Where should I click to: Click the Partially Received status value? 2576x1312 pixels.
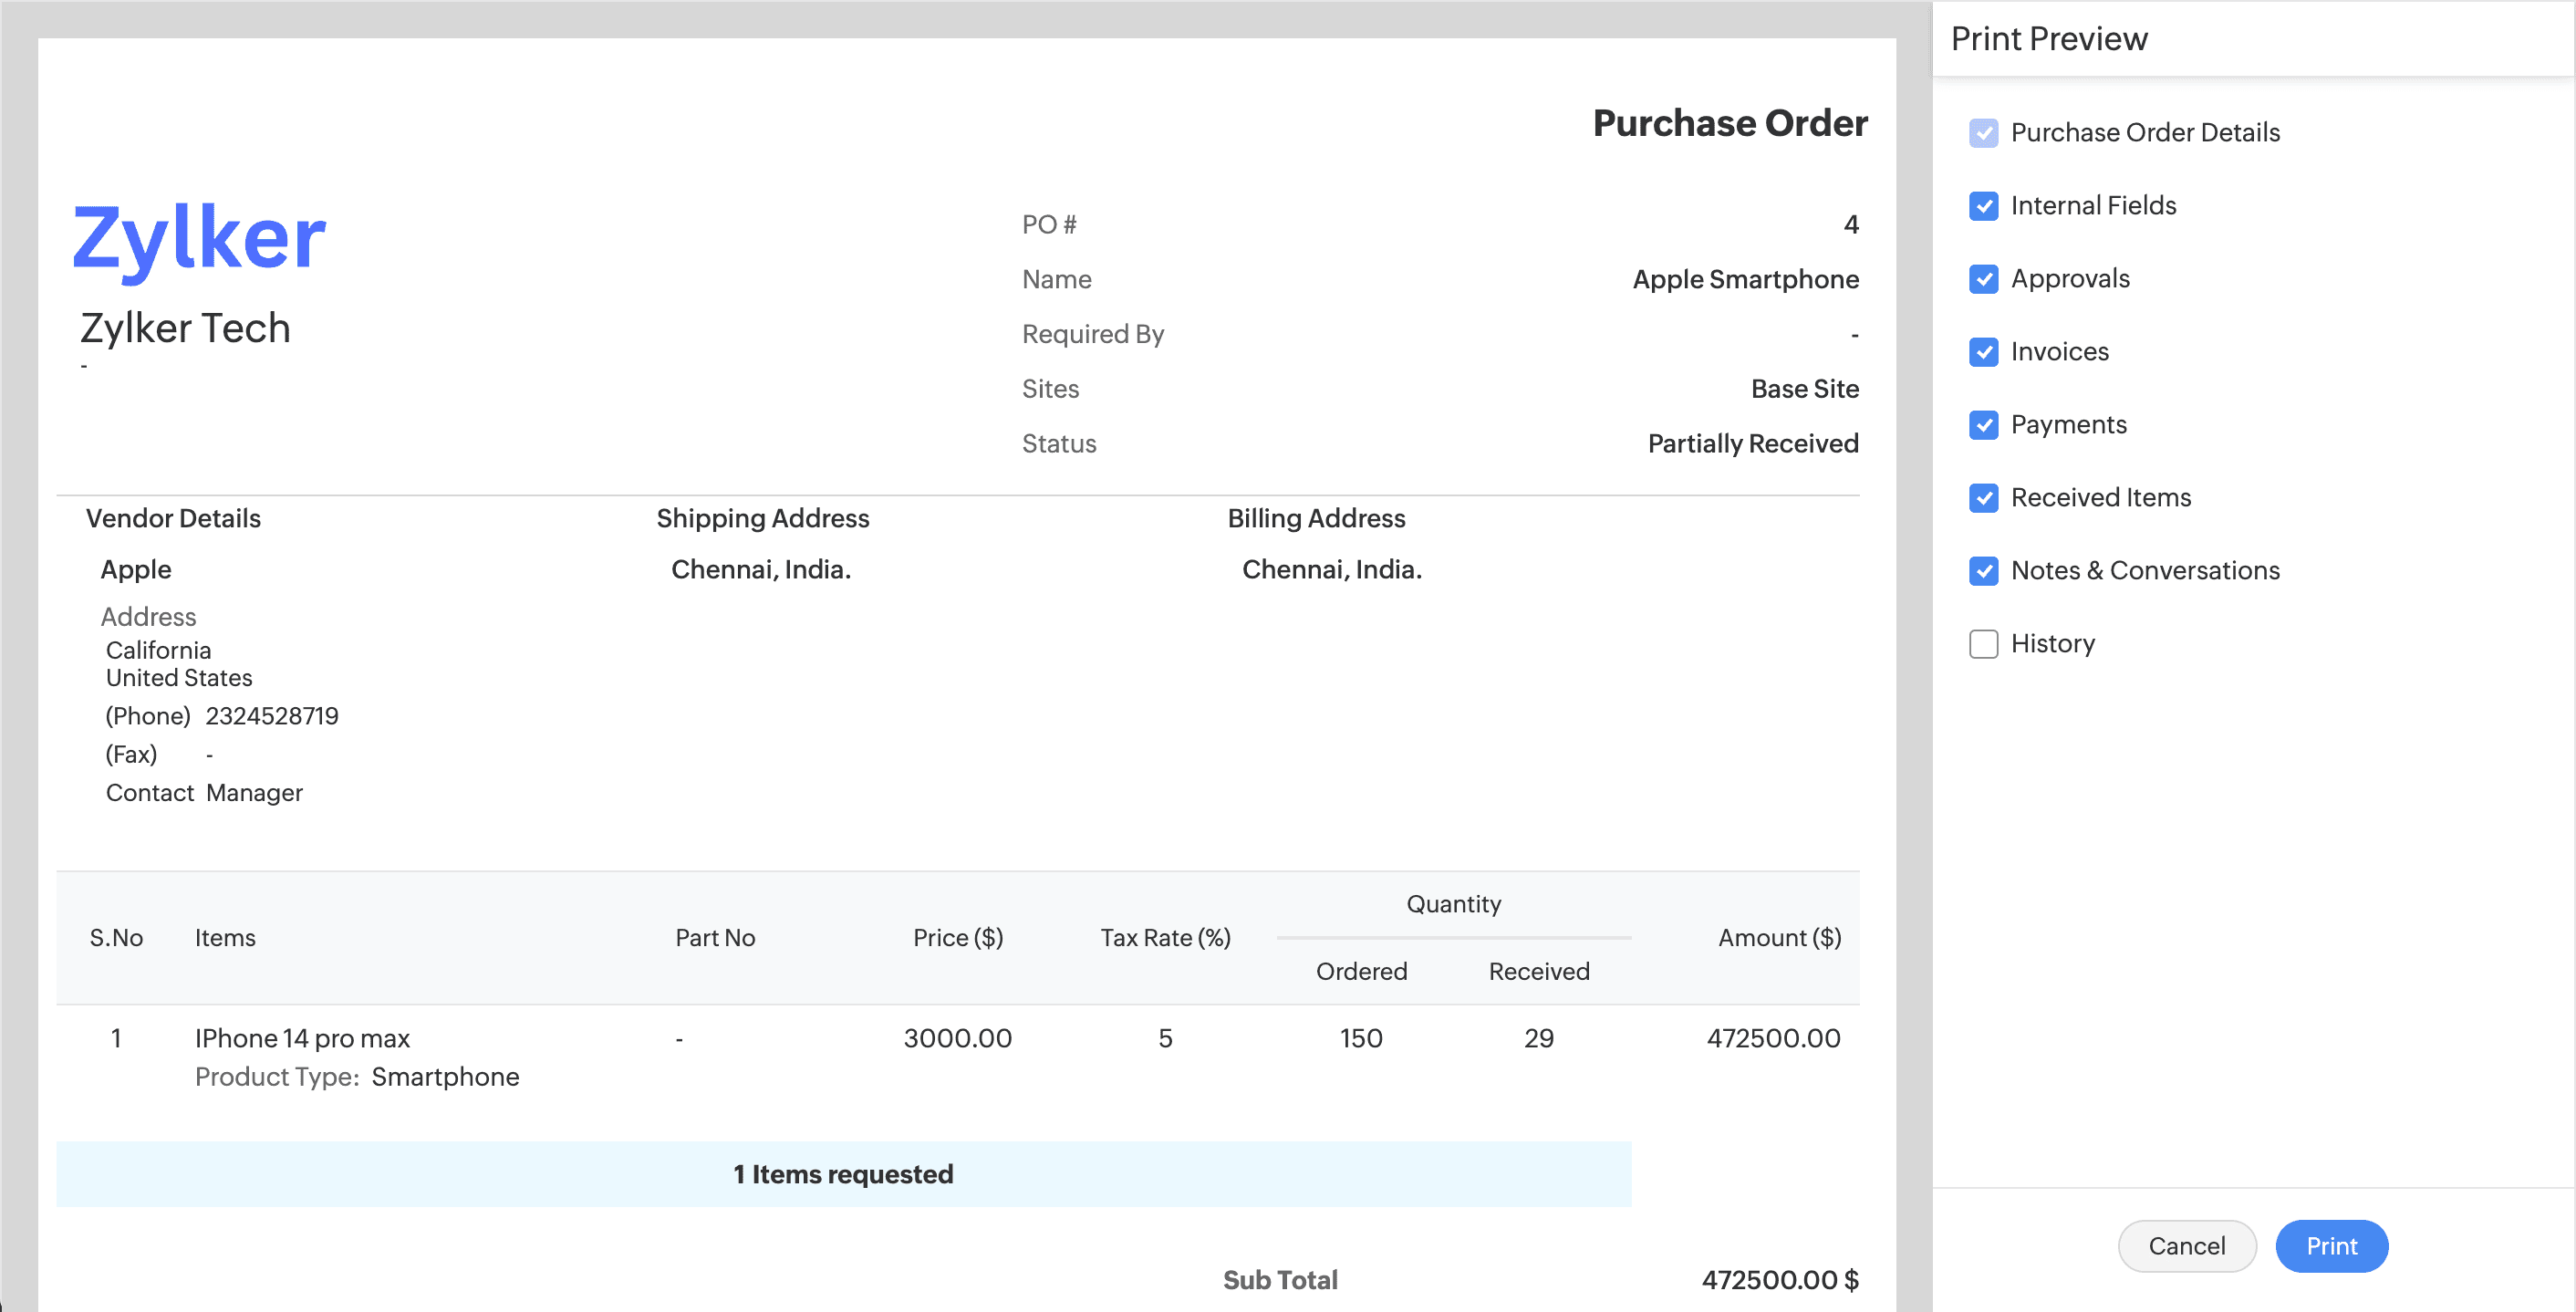tap(1752, 443)
